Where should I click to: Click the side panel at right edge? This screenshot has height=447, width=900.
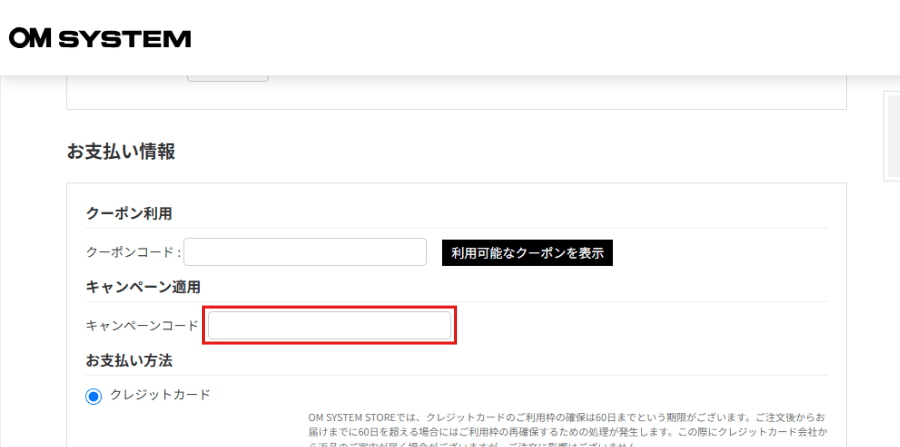(x=891, y=135)
